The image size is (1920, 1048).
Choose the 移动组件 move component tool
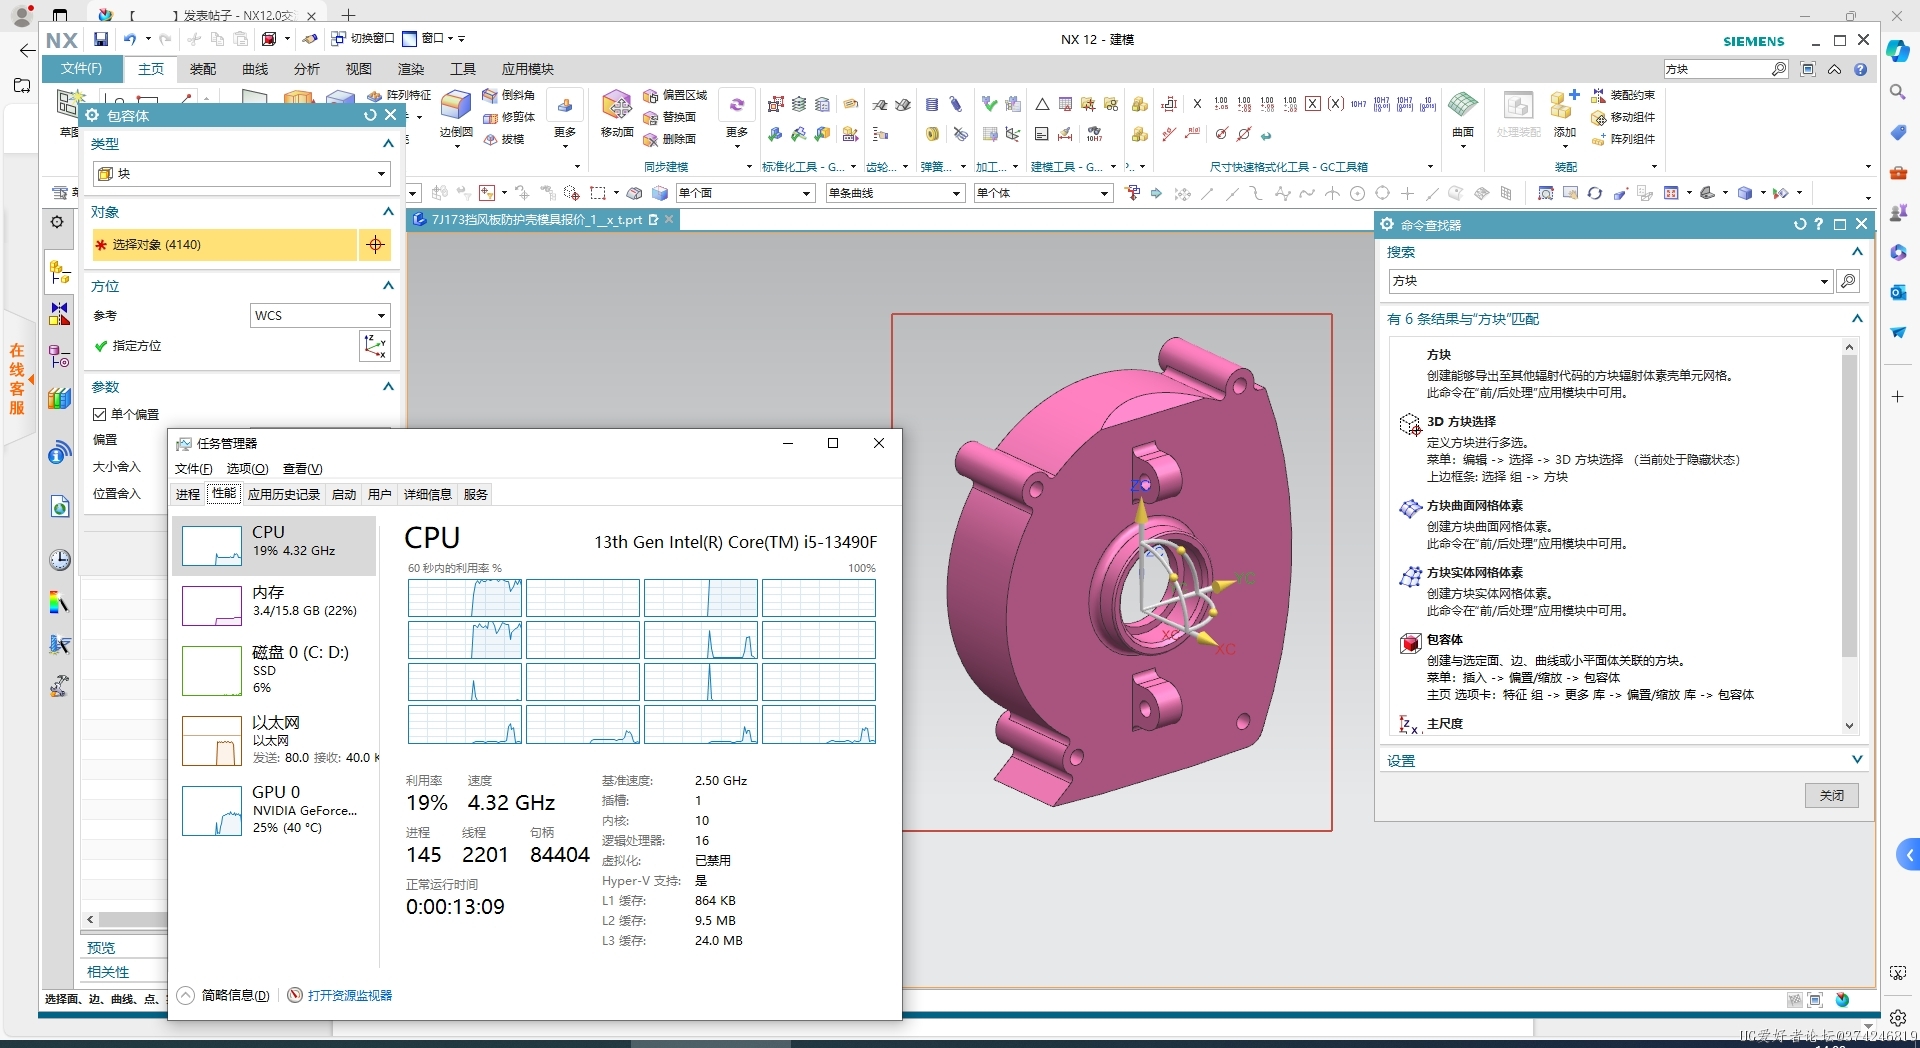1623,117
